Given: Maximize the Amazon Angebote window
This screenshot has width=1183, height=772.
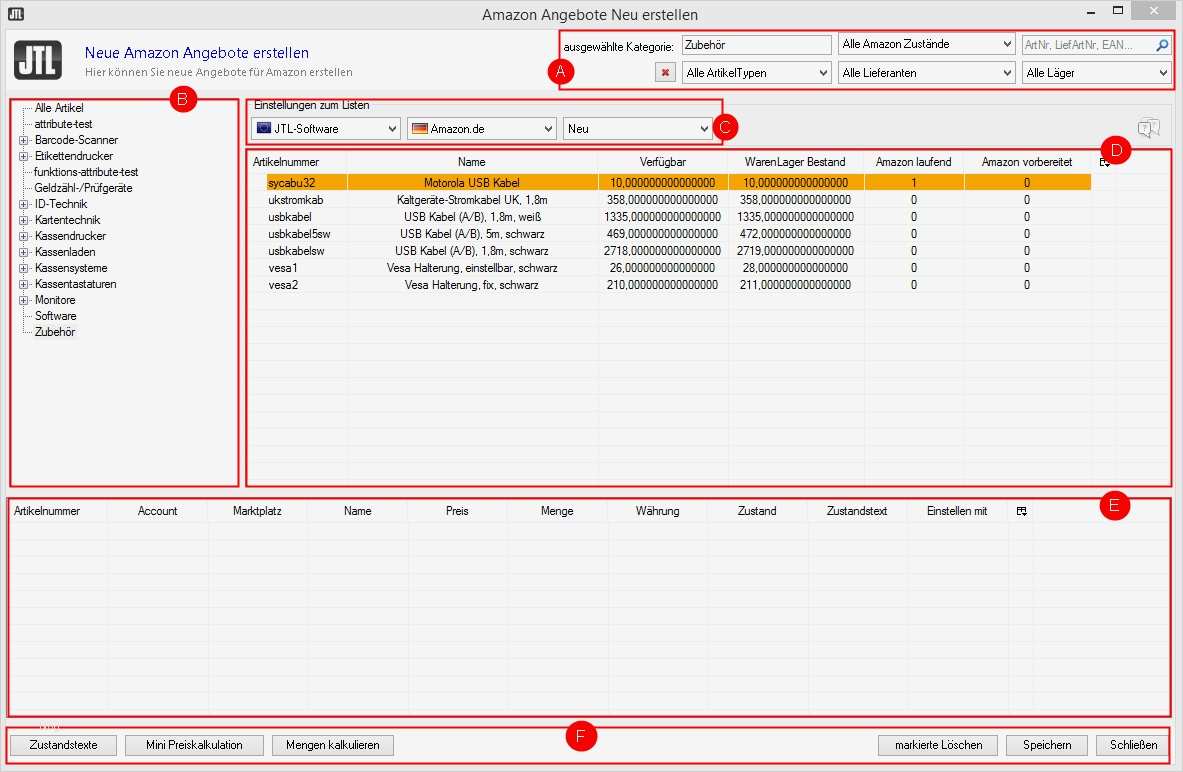Looking at the screenshot, I should [1118, 11].
